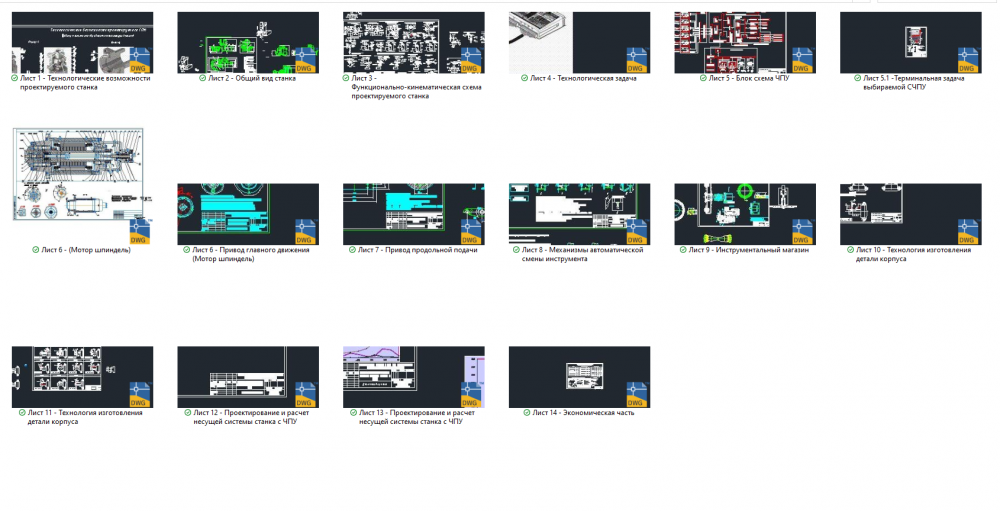
Task: Click file name 'Лист 14 - Экономическая часть'
Action: pos(584,412)
